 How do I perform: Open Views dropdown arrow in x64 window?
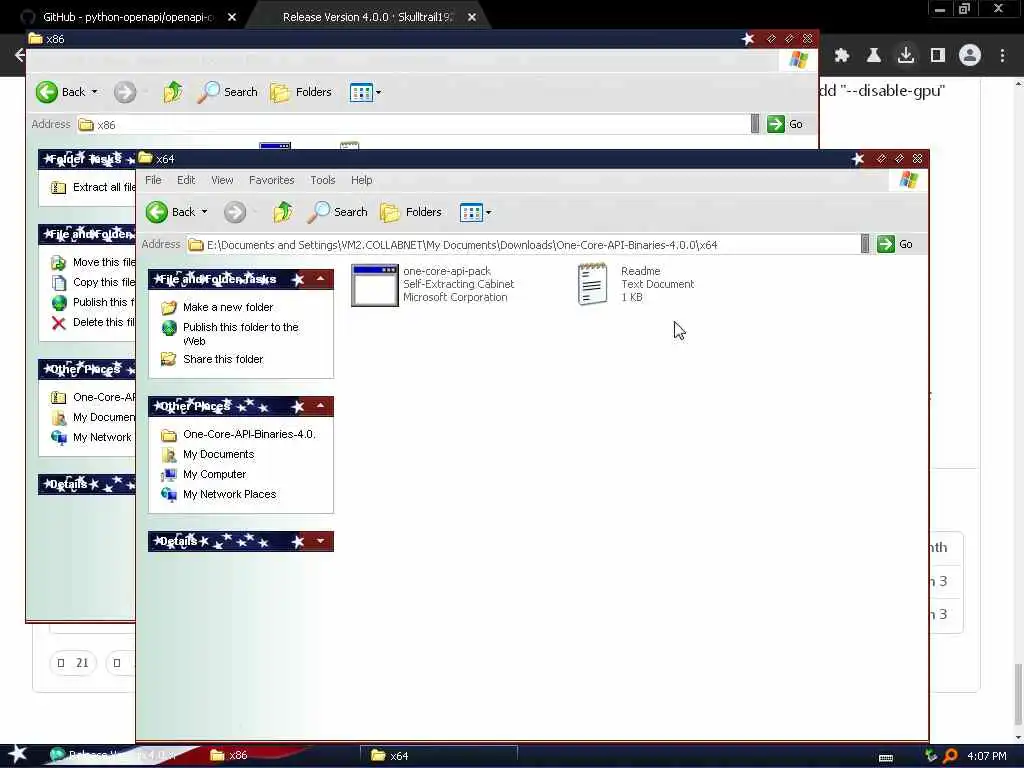488,212
